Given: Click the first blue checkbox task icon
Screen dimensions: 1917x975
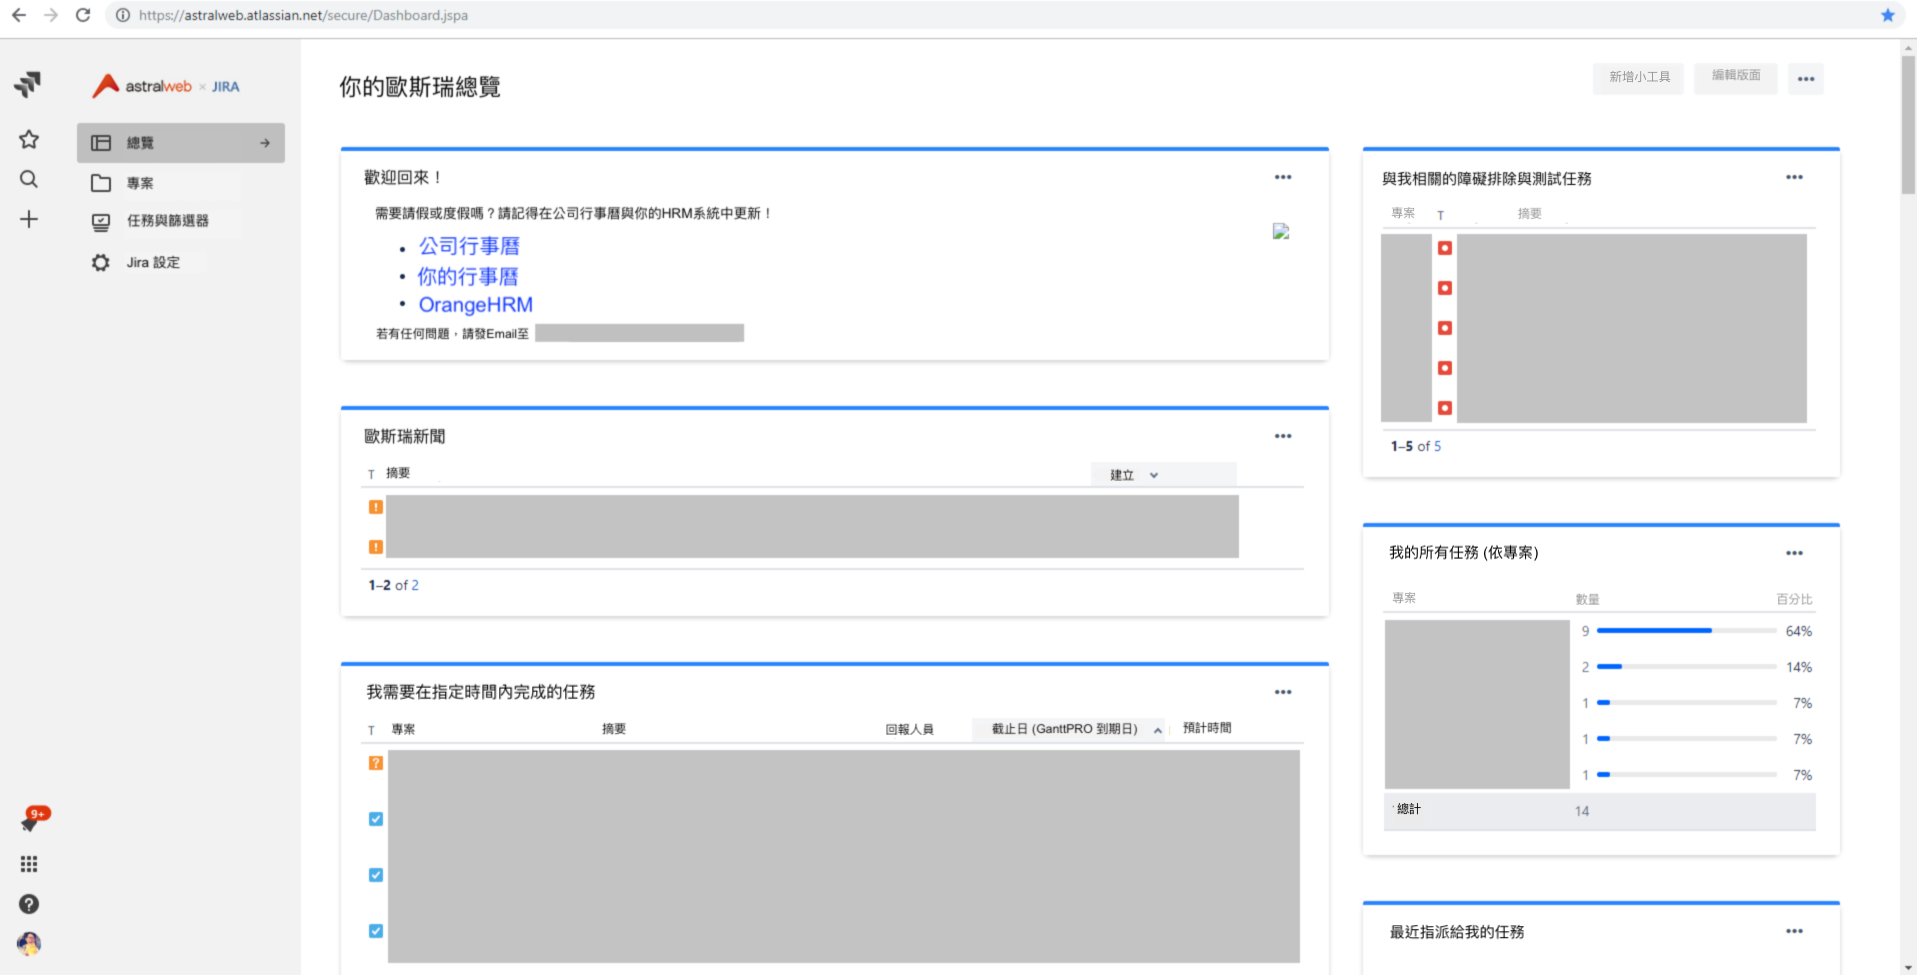Looking at the screenshot, I should pos(376,819).
